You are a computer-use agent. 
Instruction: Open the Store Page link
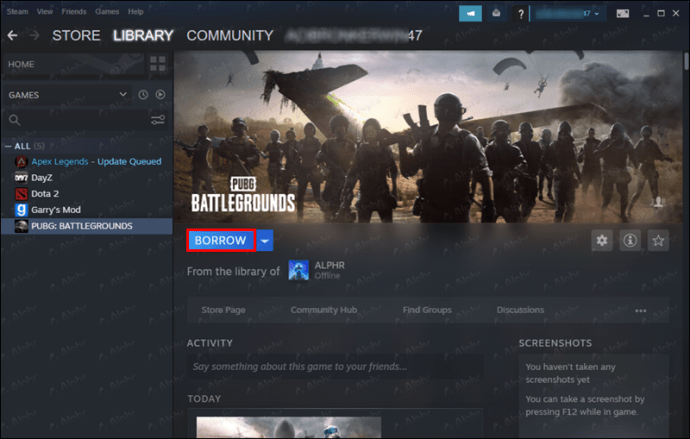tap(223, 310)
